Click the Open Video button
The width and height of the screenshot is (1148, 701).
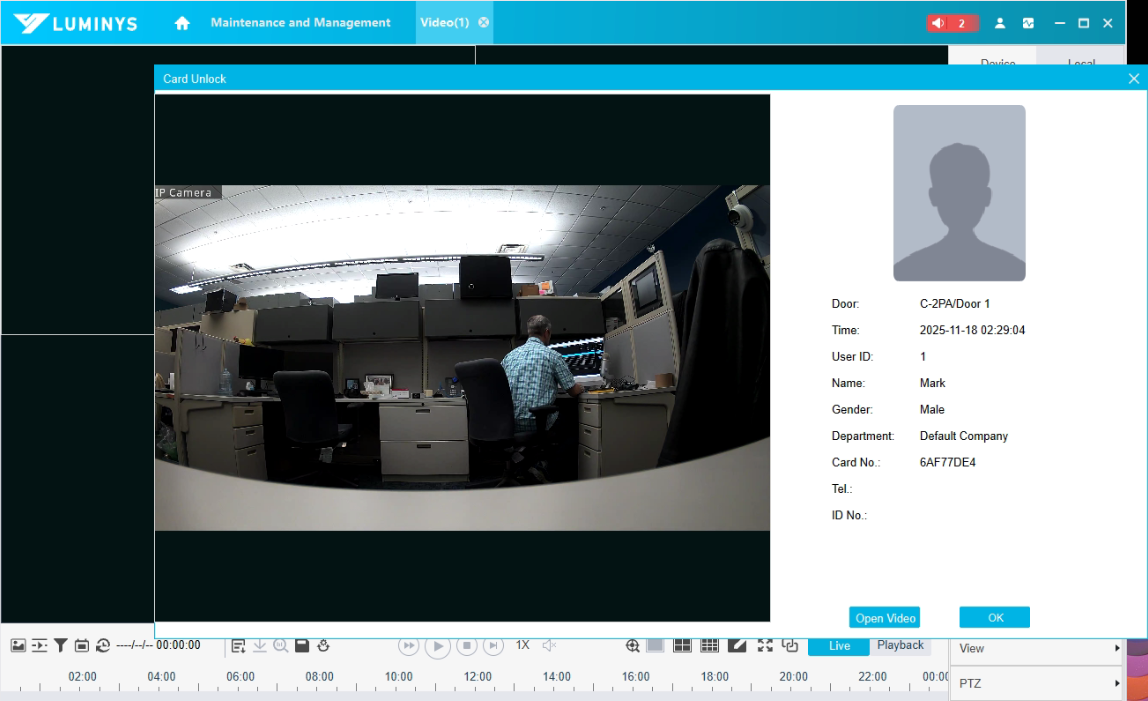point(884,618)
